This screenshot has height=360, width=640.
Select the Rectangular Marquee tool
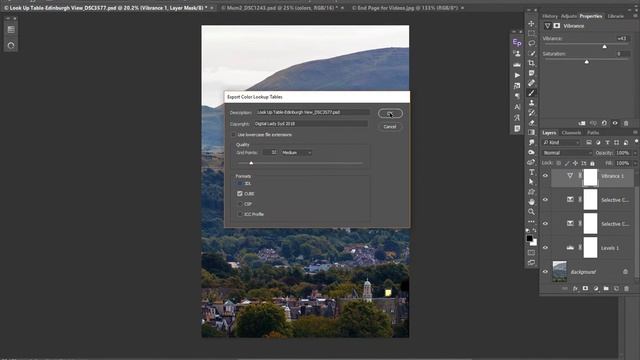coord(531,33)
